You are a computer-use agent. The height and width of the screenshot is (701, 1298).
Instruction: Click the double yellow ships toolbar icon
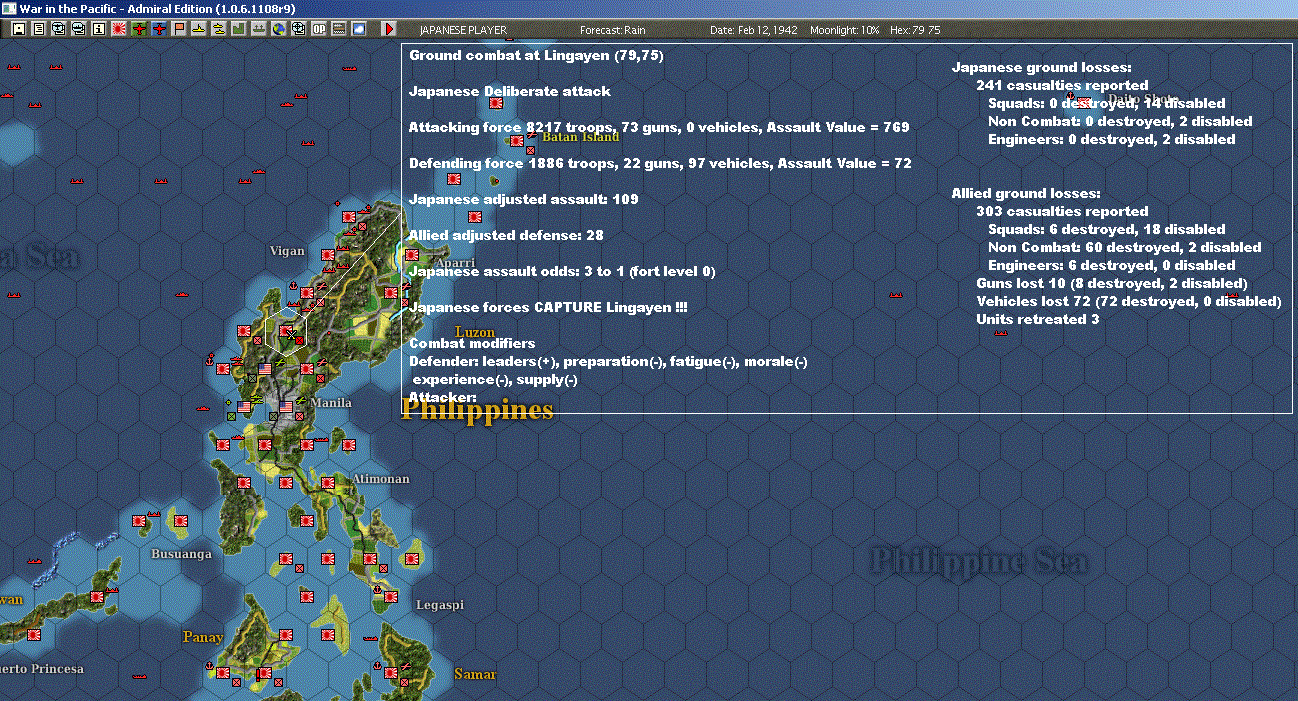219,29
